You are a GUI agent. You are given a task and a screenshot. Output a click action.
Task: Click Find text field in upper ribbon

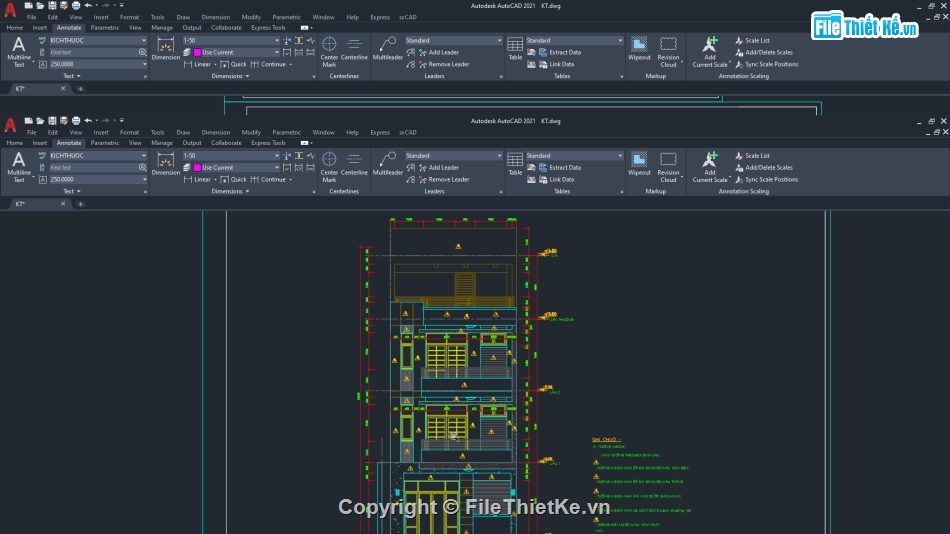click(93, 52)
